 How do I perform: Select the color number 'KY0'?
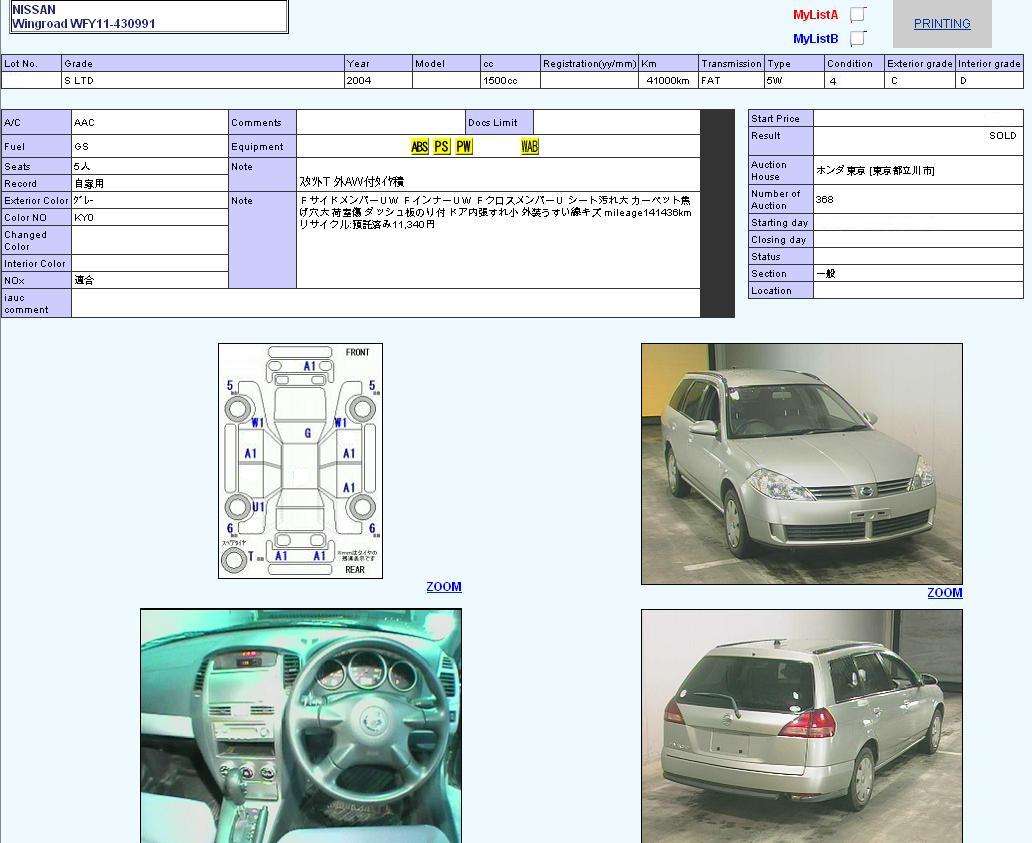[84, 217]
